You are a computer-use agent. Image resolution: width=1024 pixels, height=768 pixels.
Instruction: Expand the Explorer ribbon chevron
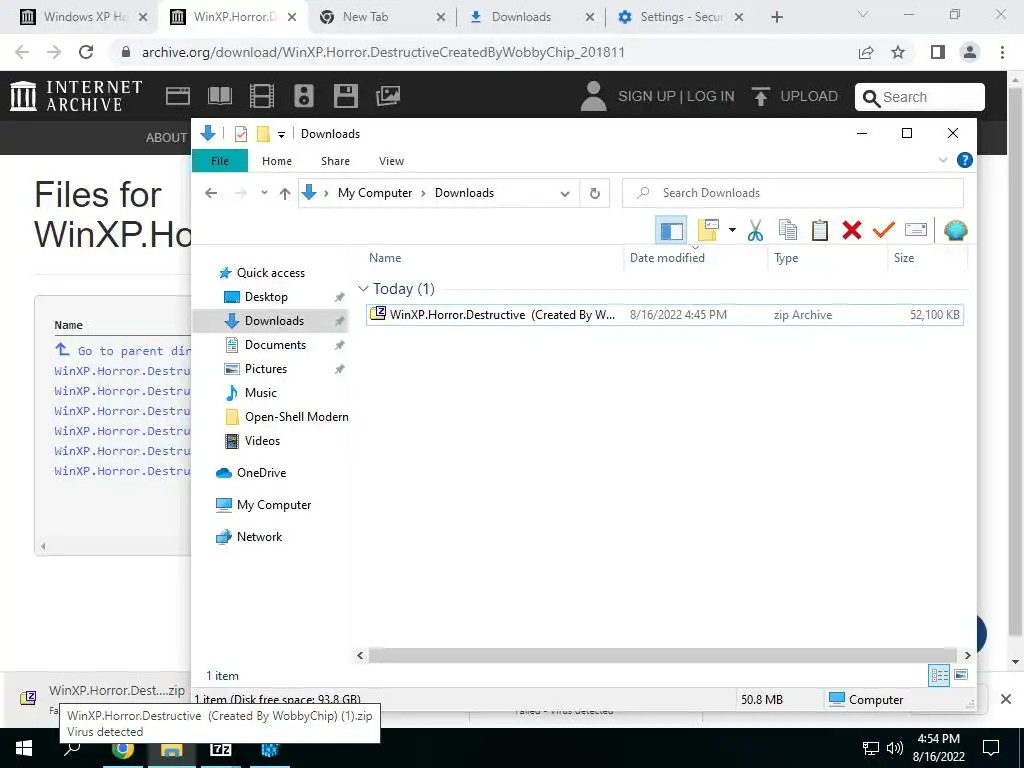tap(942, 160)
